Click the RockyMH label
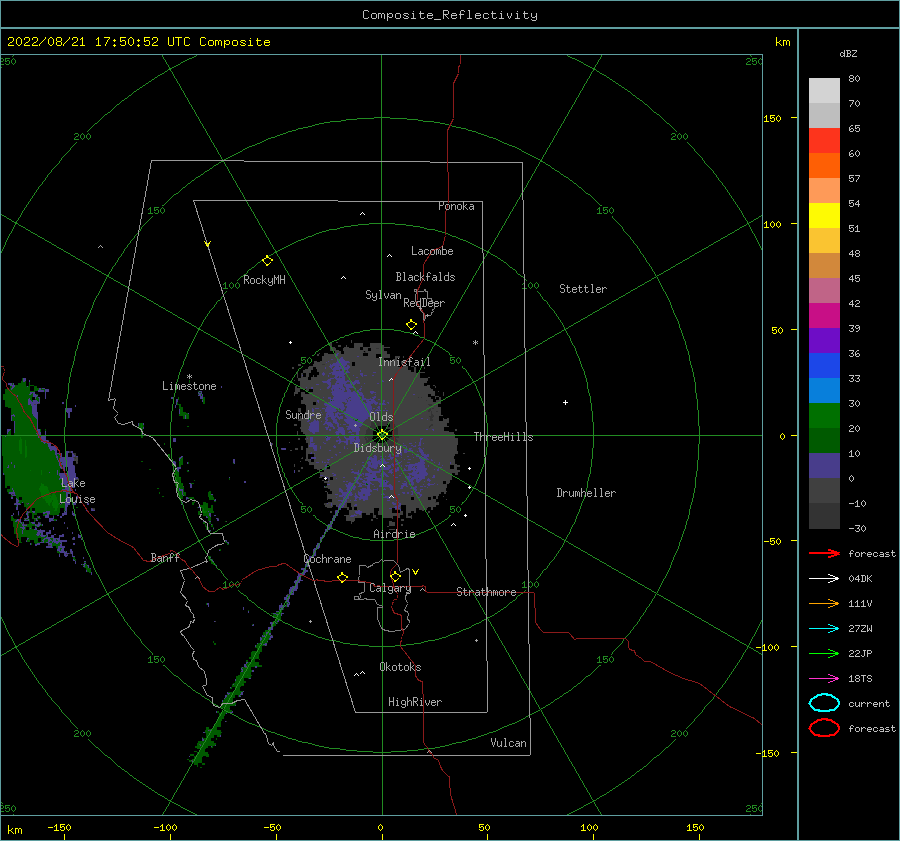This screenshot has height=841, width=900. coord(264,280)
